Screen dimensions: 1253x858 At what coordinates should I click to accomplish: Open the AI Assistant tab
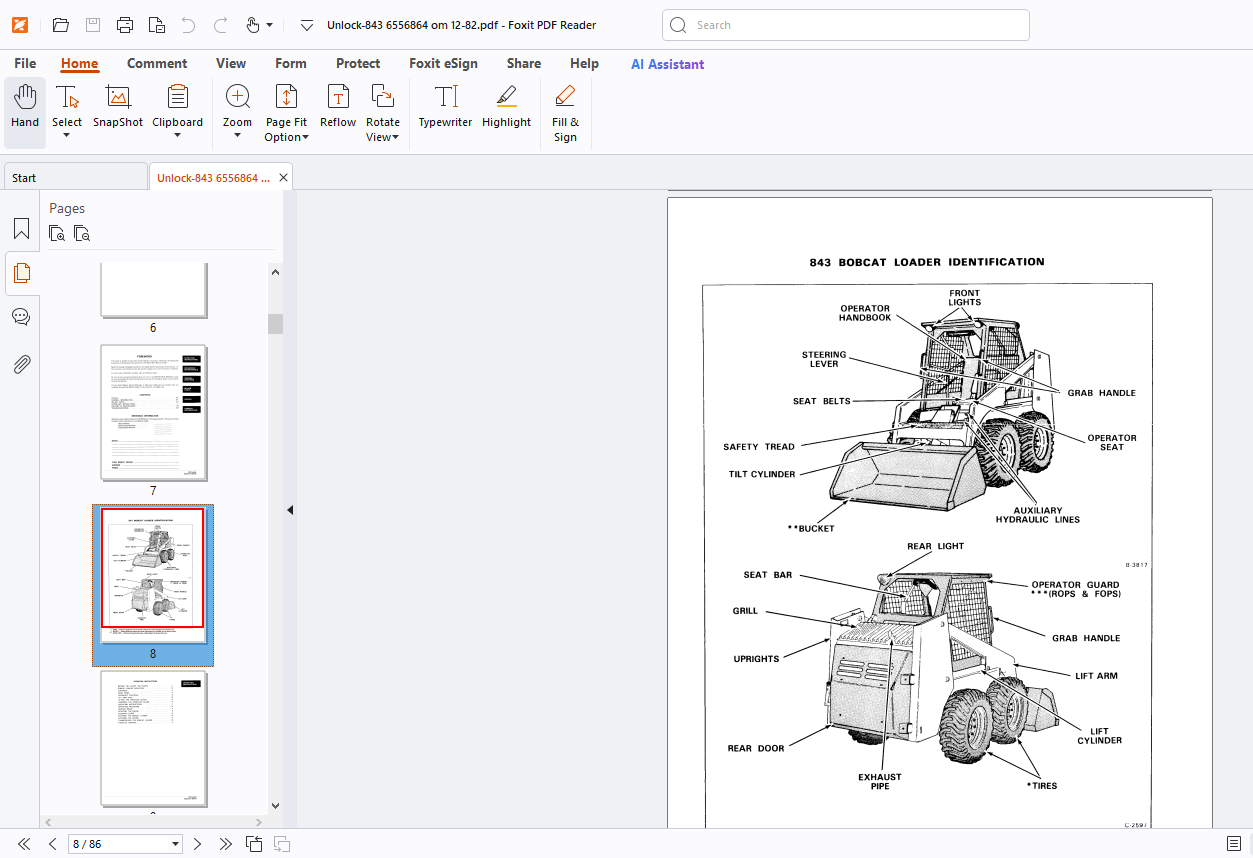click(667, 64)
